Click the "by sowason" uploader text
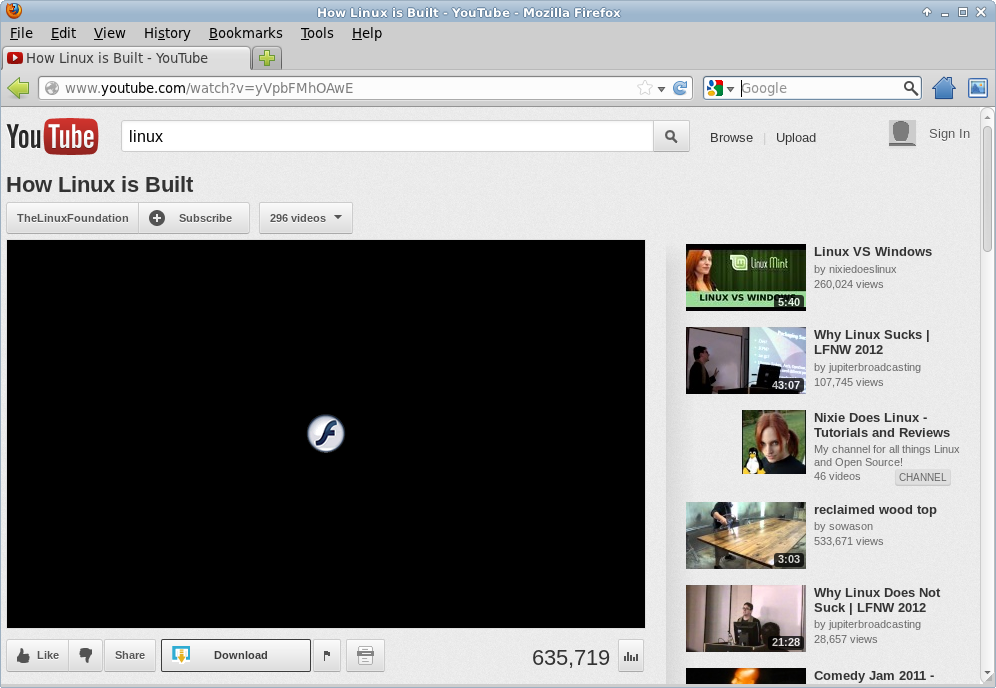Image resolution: width=996 pixels, height=688 pixels. [844, 527]
